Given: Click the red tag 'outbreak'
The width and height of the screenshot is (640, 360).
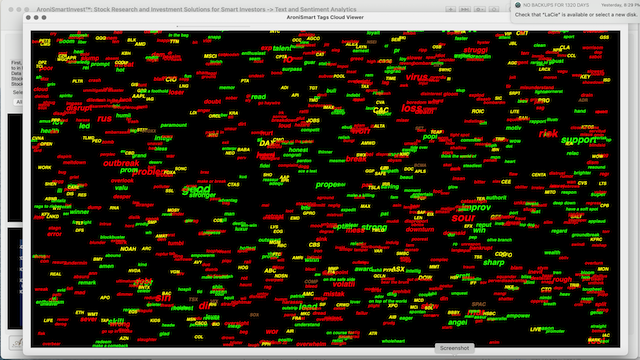Looking at the screenshot, I should pyautogui.click(x=121, y=163).
